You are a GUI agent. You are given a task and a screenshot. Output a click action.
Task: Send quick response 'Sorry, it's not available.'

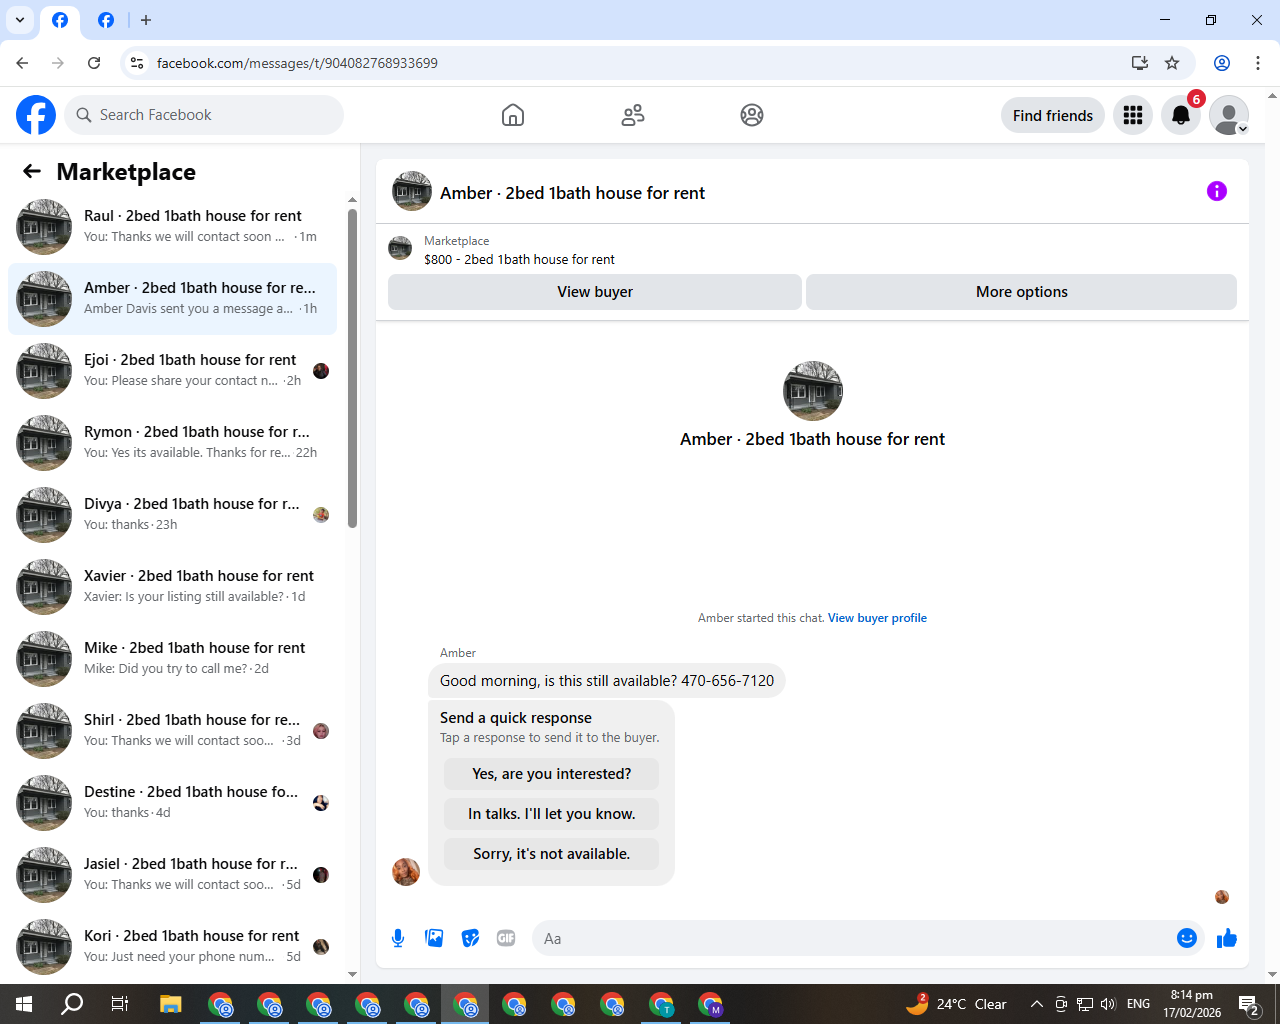[552, 854]
